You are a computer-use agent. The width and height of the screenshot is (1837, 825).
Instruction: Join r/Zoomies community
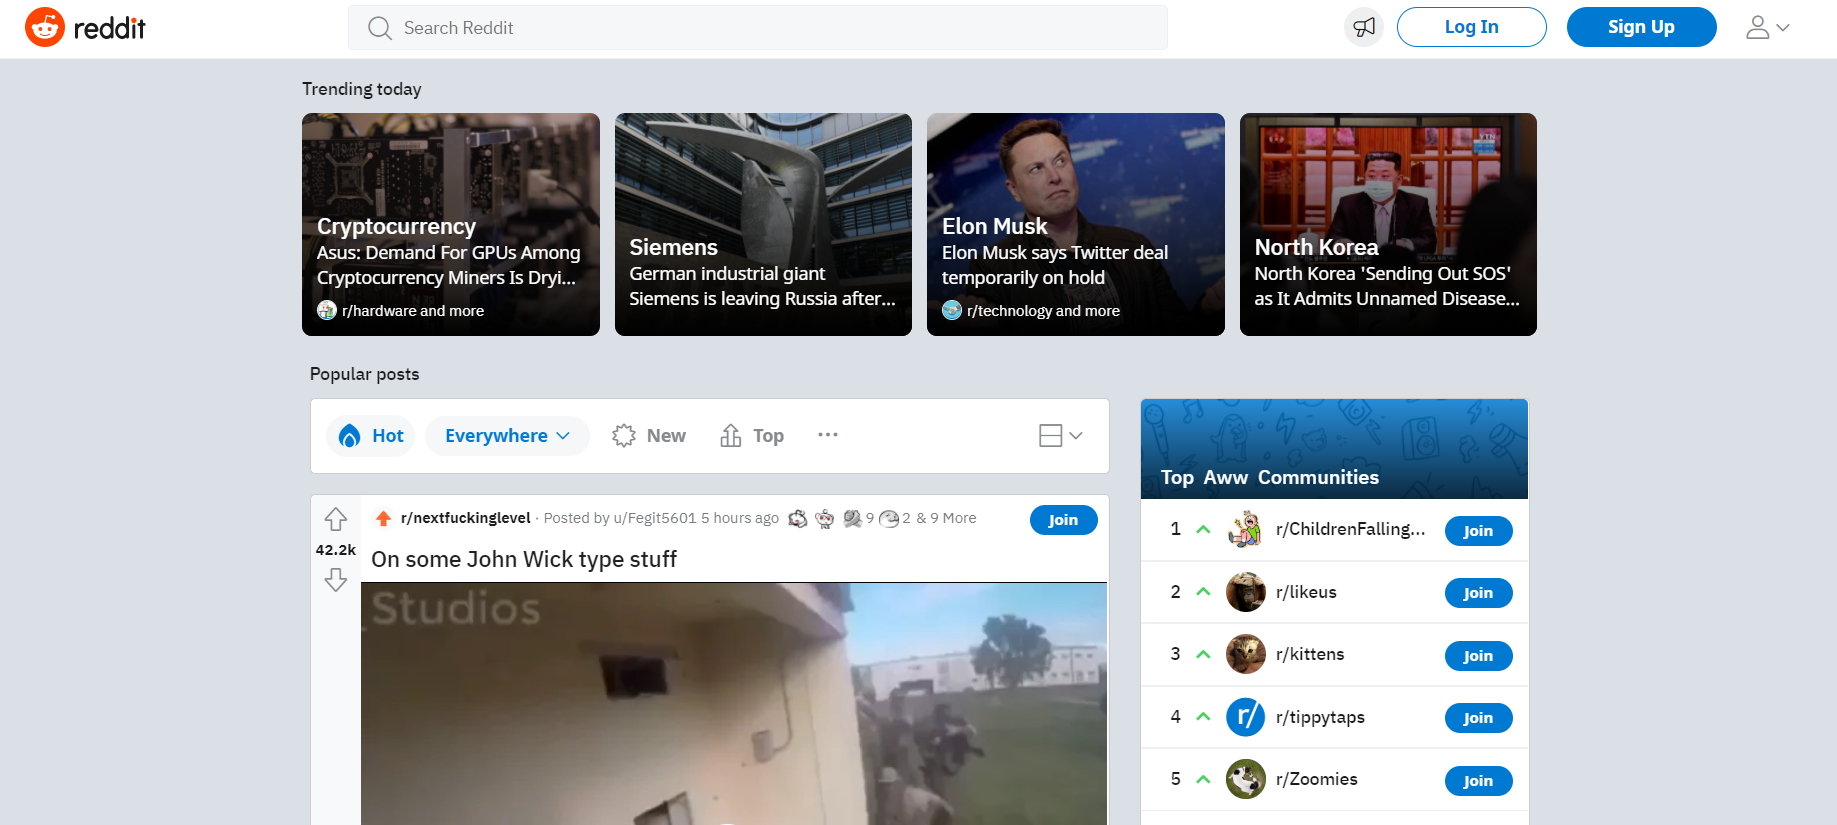pos(1478,781)
